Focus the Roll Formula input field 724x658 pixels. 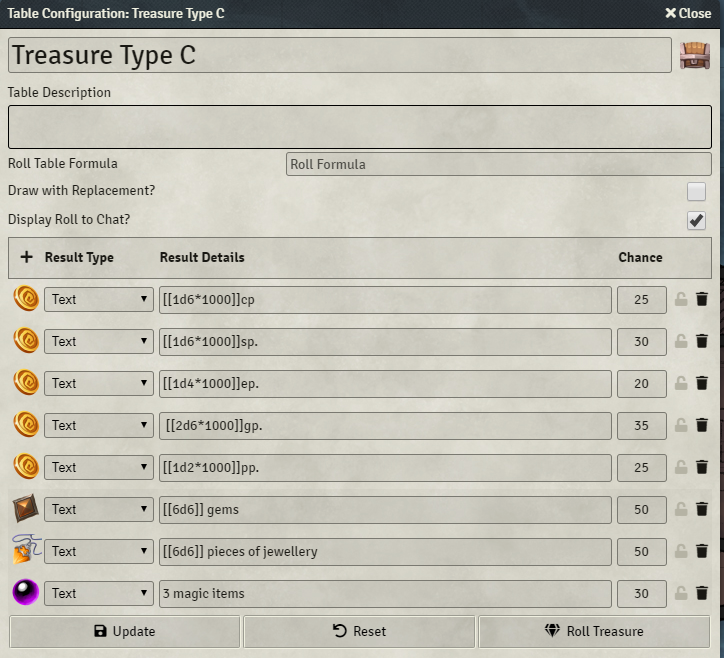498,164
